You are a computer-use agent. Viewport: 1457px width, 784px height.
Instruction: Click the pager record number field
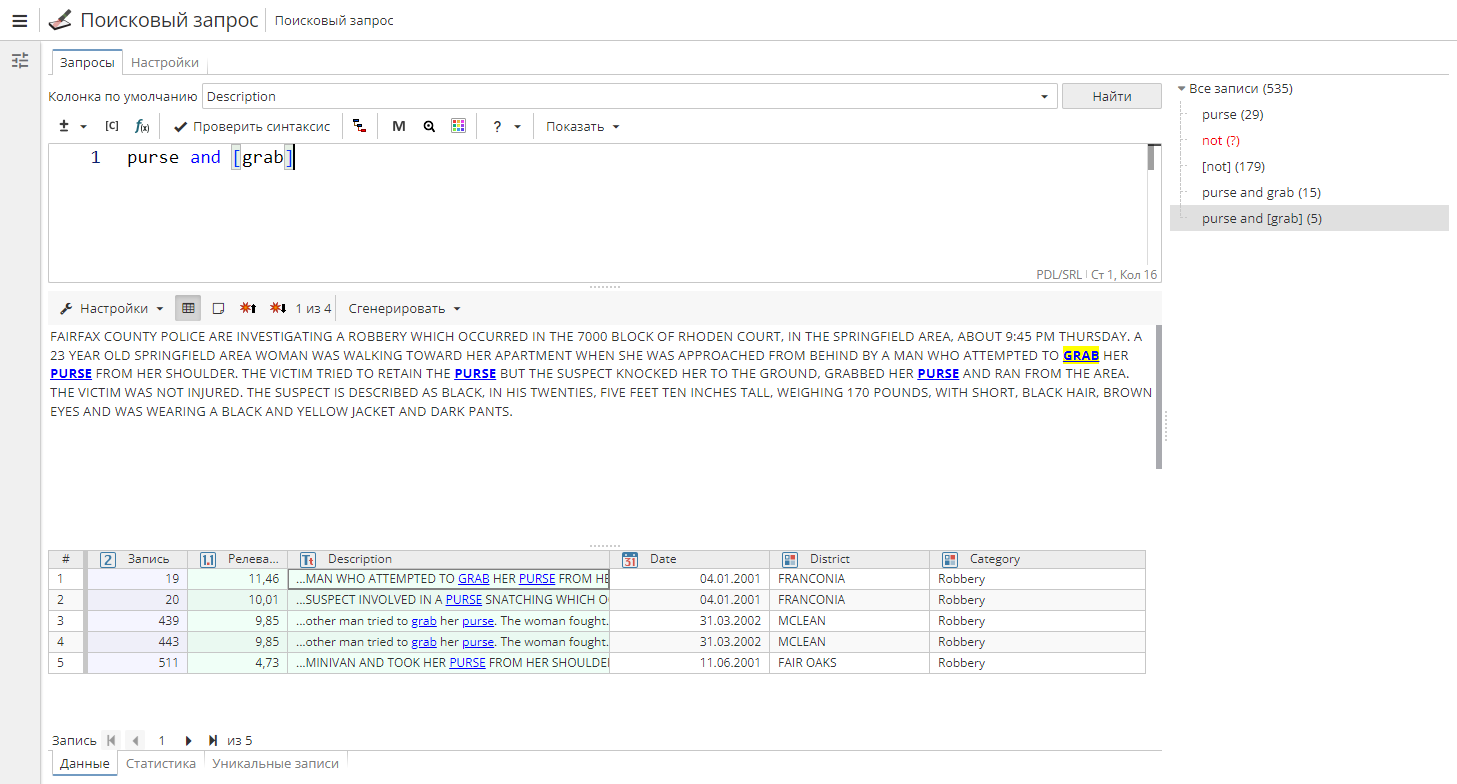point(161,740)
